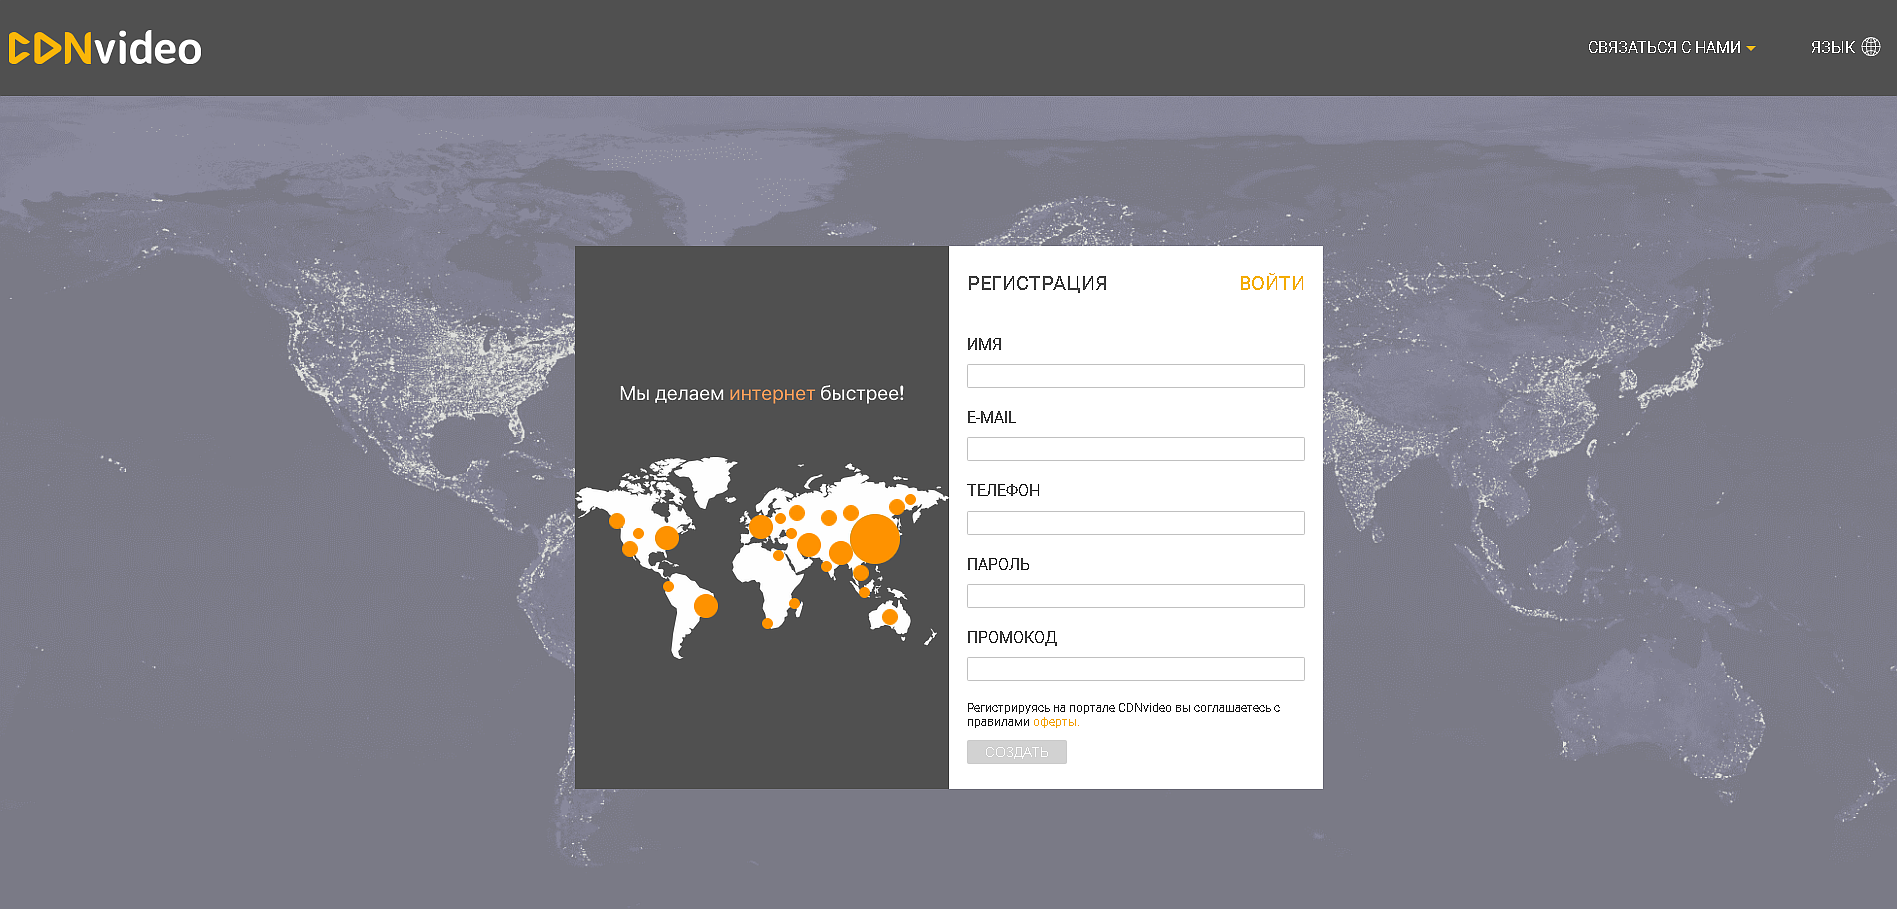
Task: Click the orange word интернет in slogan
Action: [771, 393]
